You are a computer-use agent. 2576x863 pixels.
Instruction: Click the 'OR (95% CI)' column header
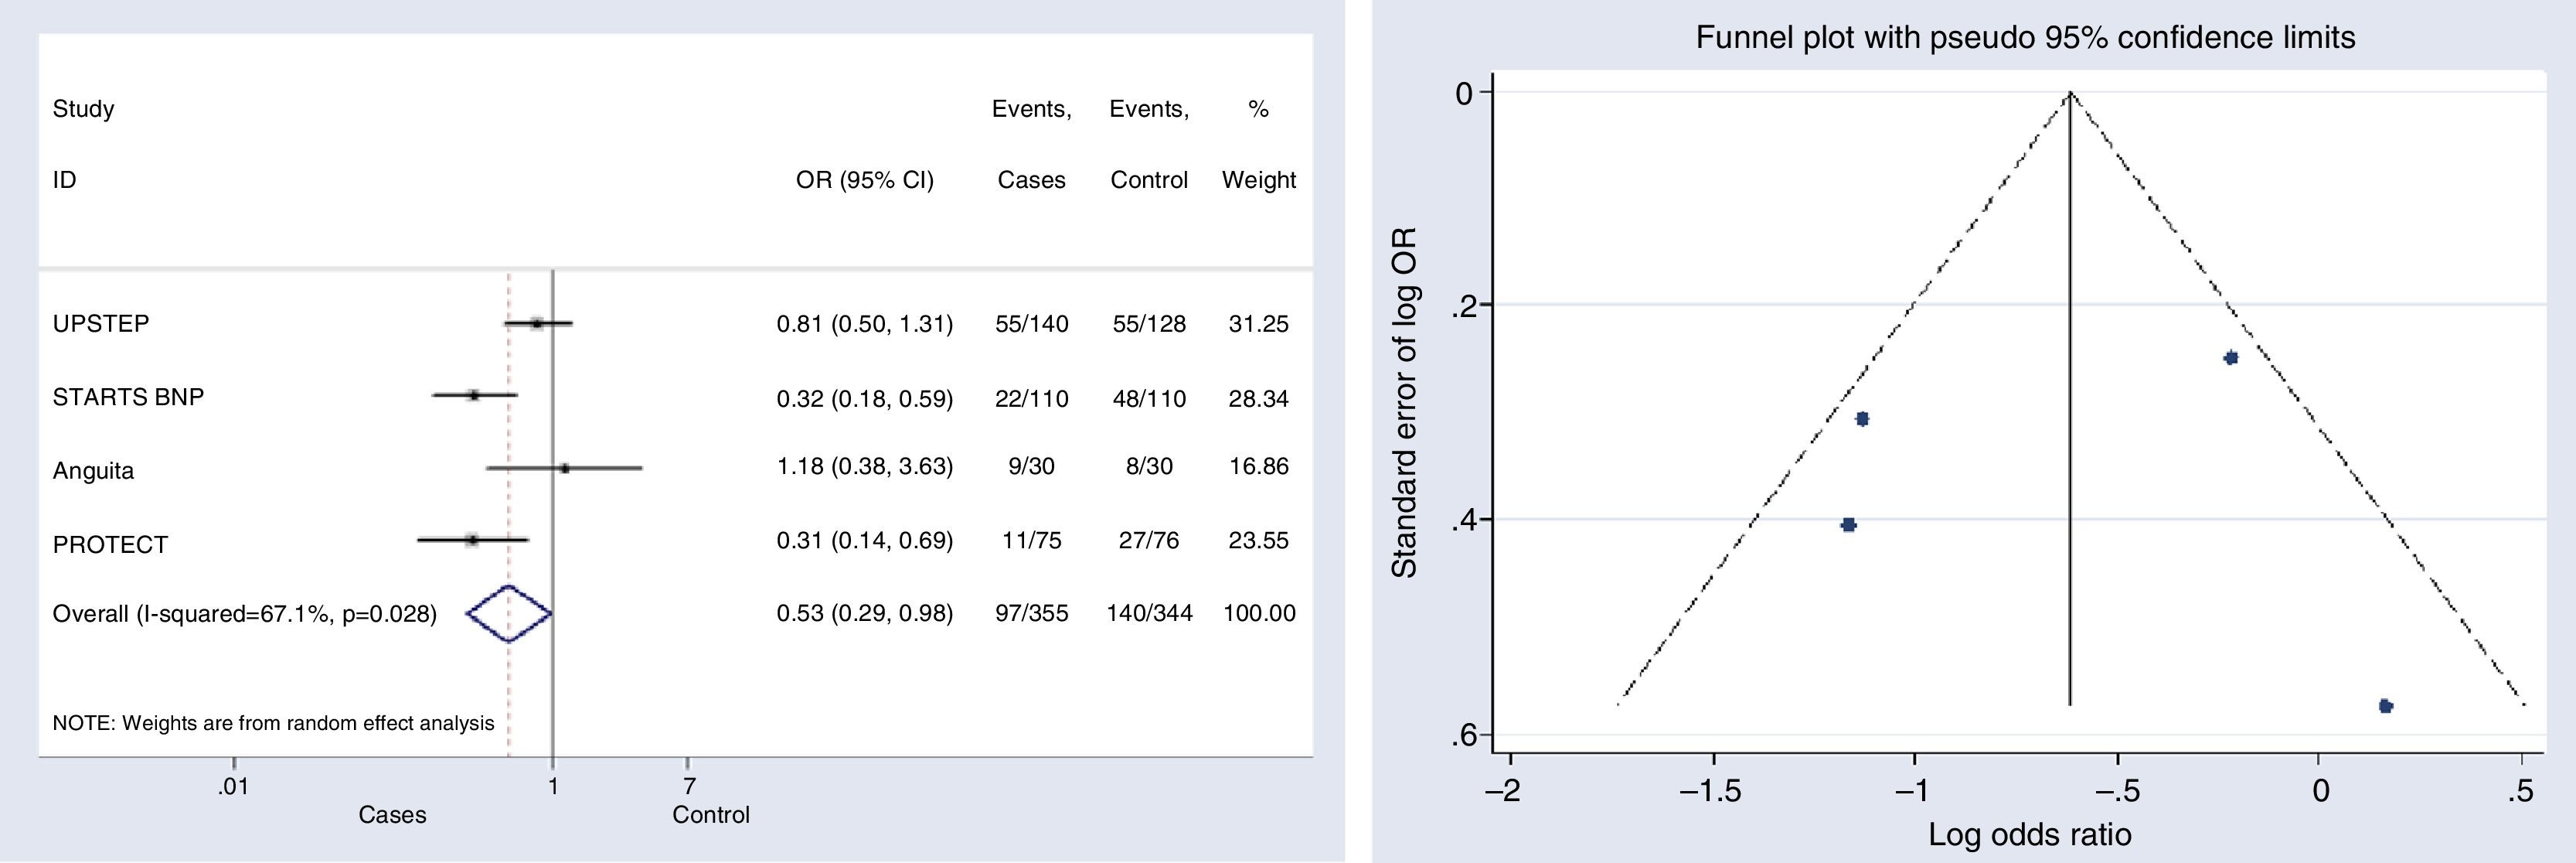coord(864,180)
